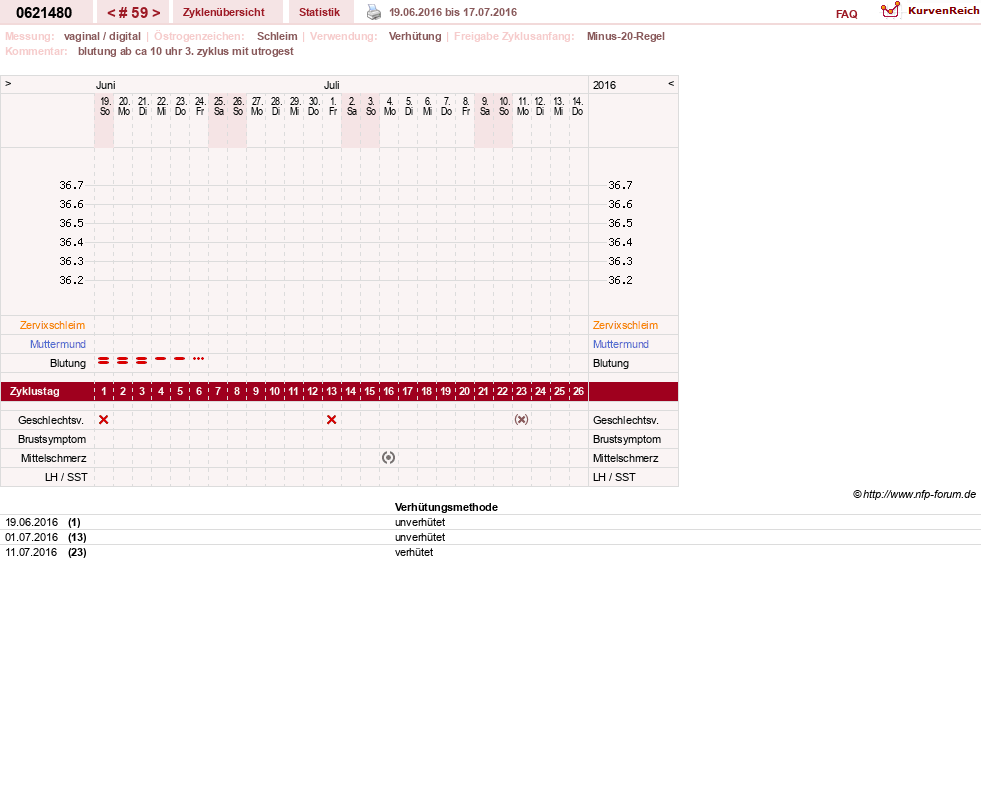Expand the chart with the > arrow above the Juni label
Image resolution: width=981 pixels, height=786 pixels.
[x=8, y=83]
